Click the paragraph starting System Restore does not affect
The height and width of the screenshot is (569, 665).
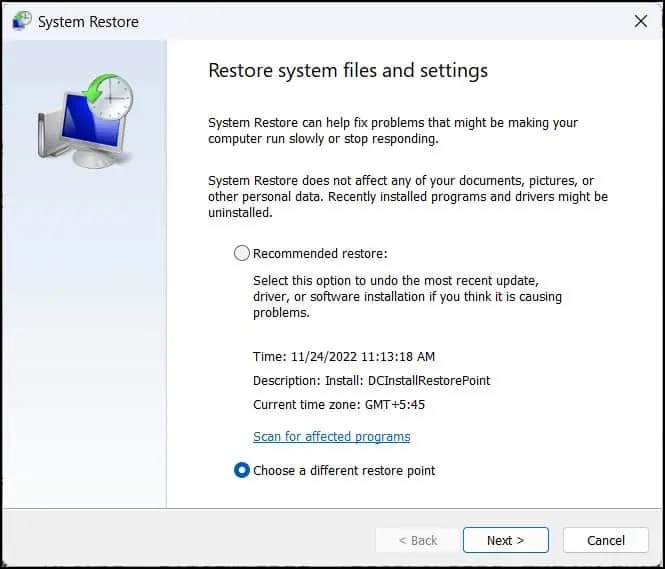[x=407, y=197]
